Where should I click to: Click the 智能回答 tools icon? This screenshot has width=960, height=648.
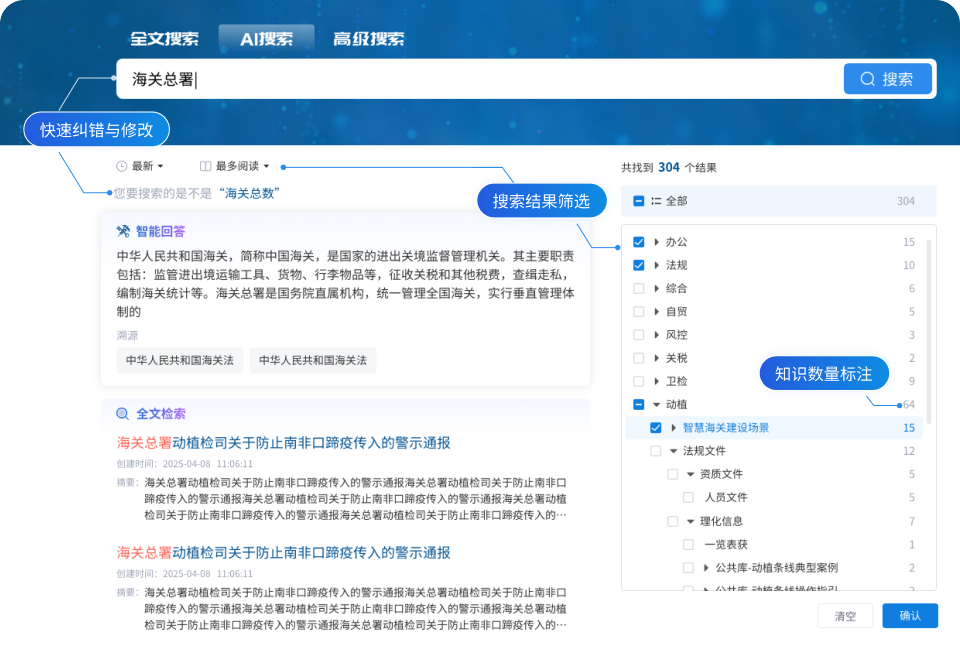[123, 231]
